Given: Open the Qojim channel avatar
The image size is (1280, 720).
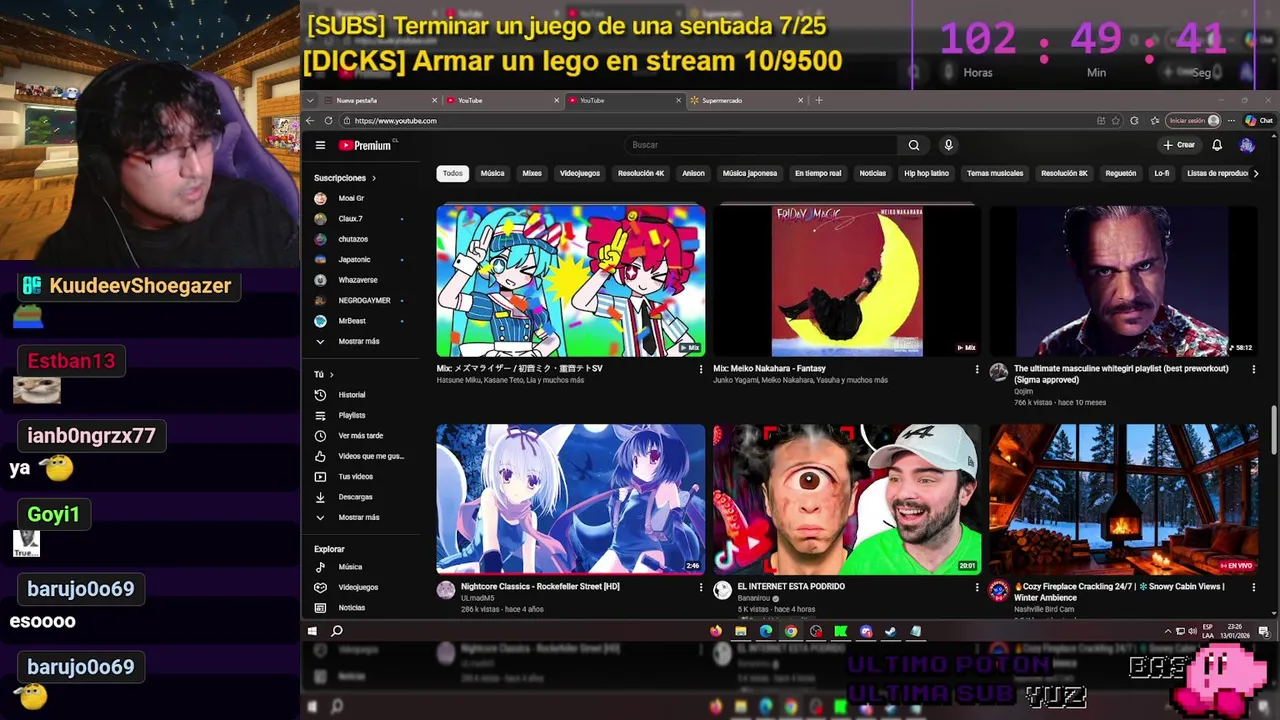Looking at the screenshot, I should click(998, 372).
